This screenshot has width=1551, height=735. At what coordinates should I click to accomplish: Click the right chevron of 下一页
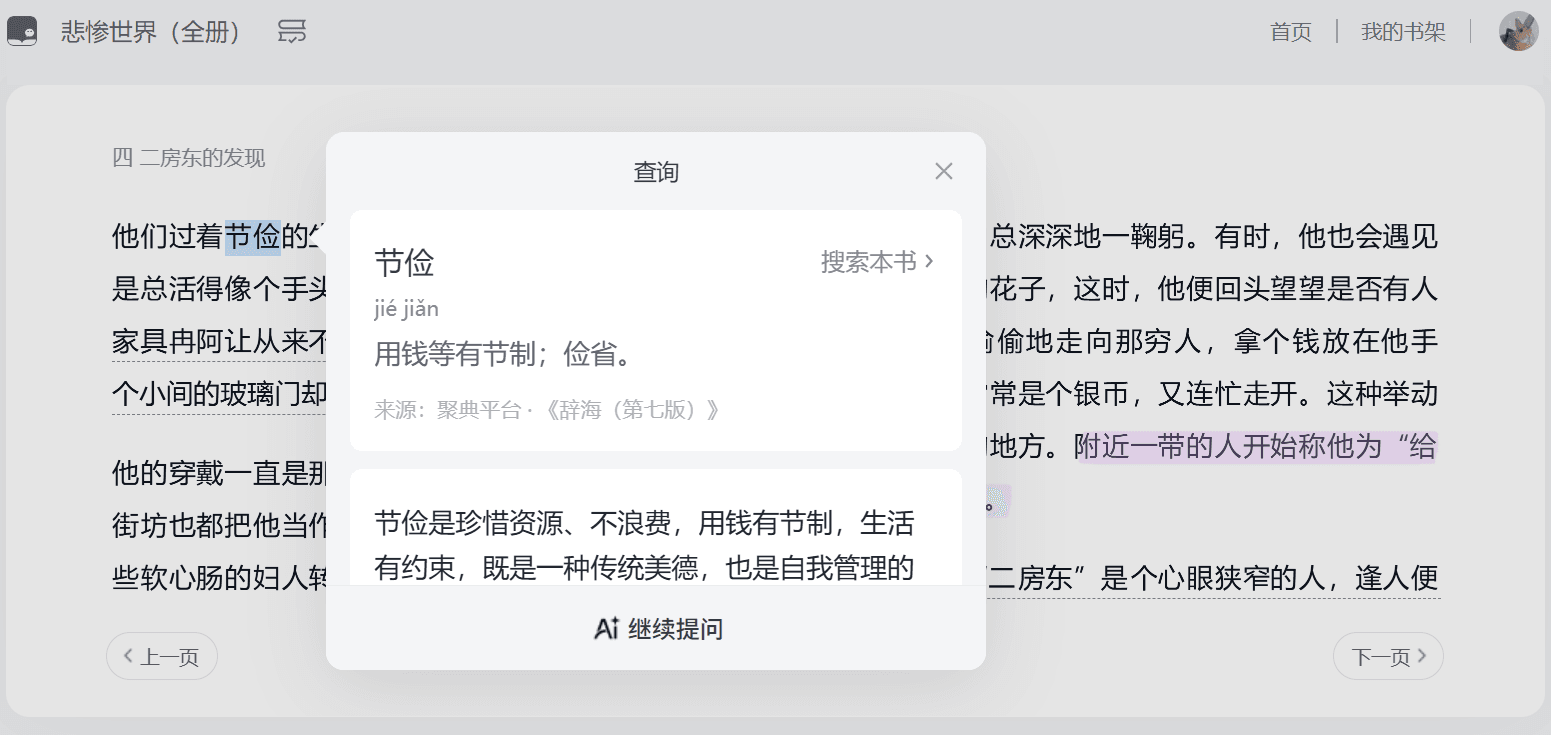[x=1423, y=656]
